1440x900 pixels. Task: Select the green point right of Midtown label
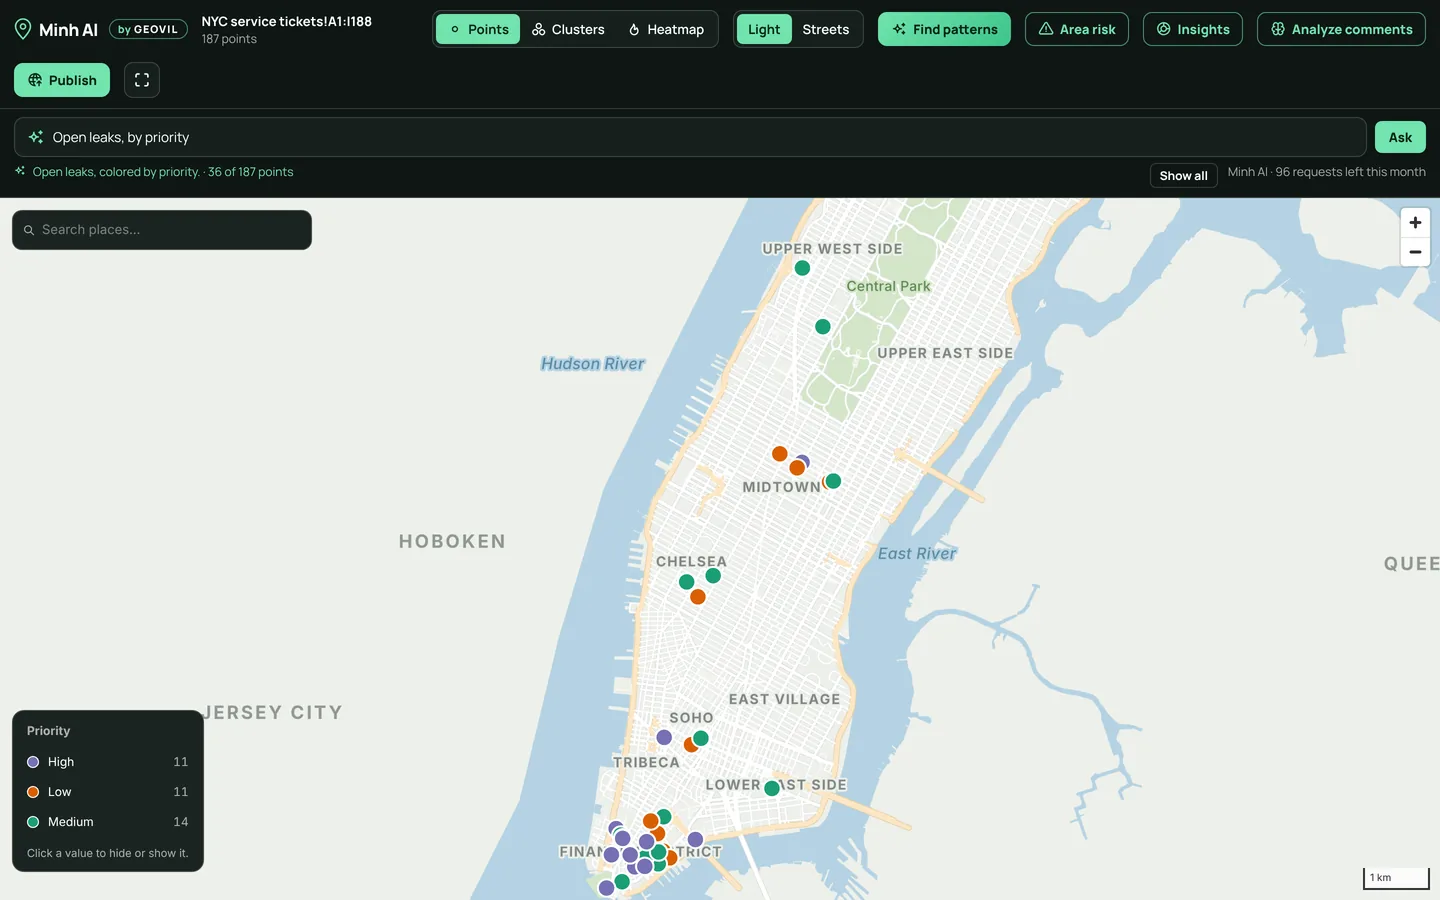pos(833,481)
